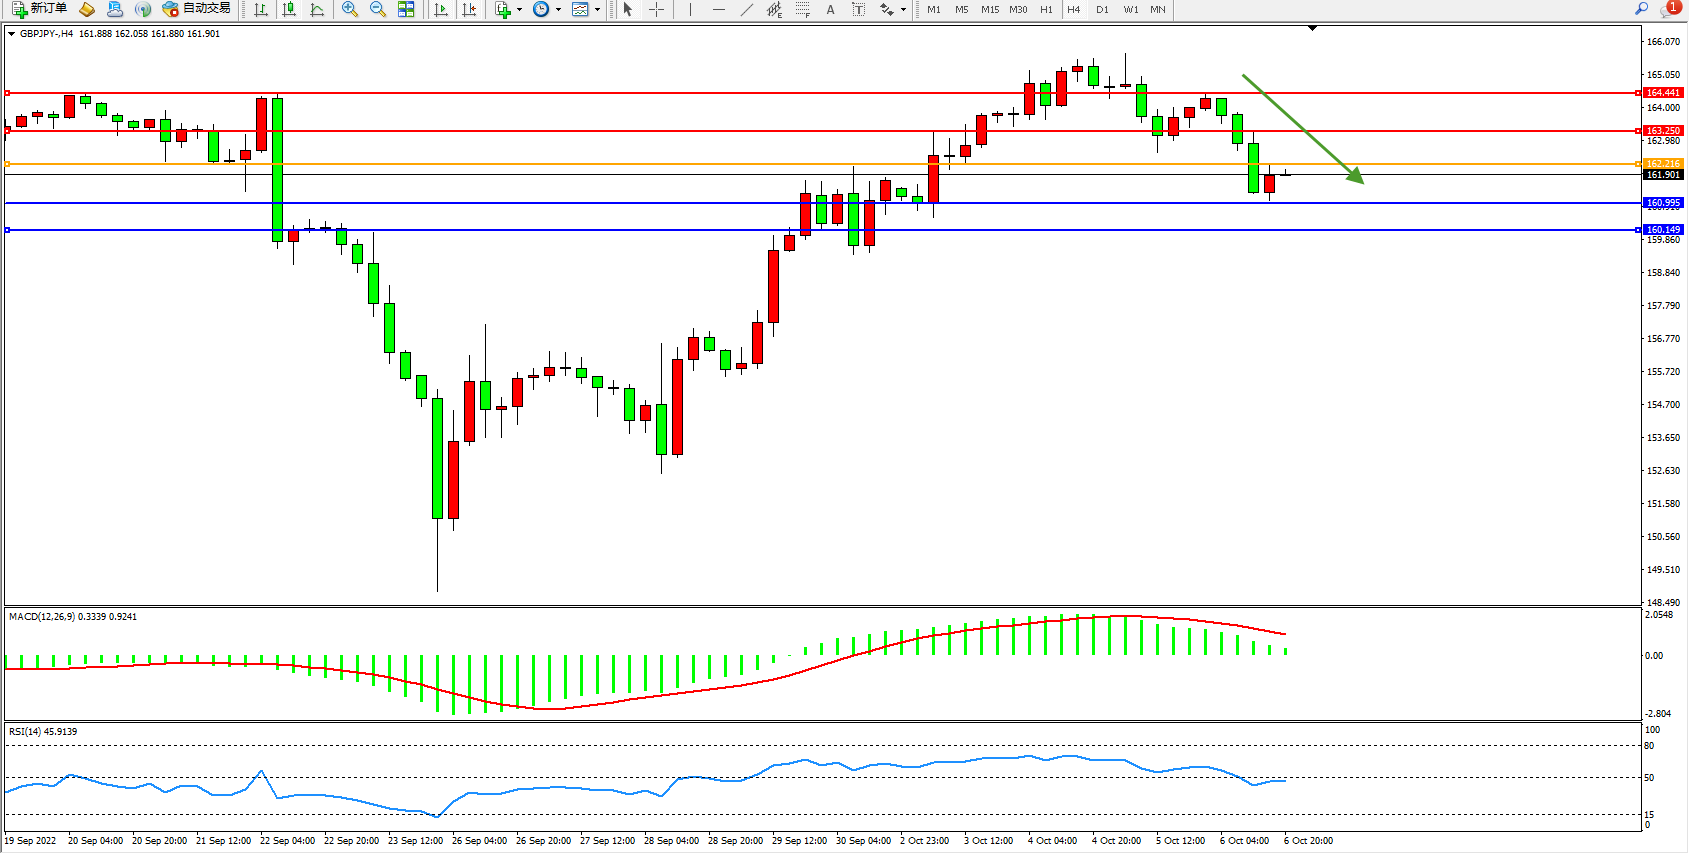
Task: Toggle AutoTrading (自动交易) button
Action: pyautogui.click(x=197, y=9)
